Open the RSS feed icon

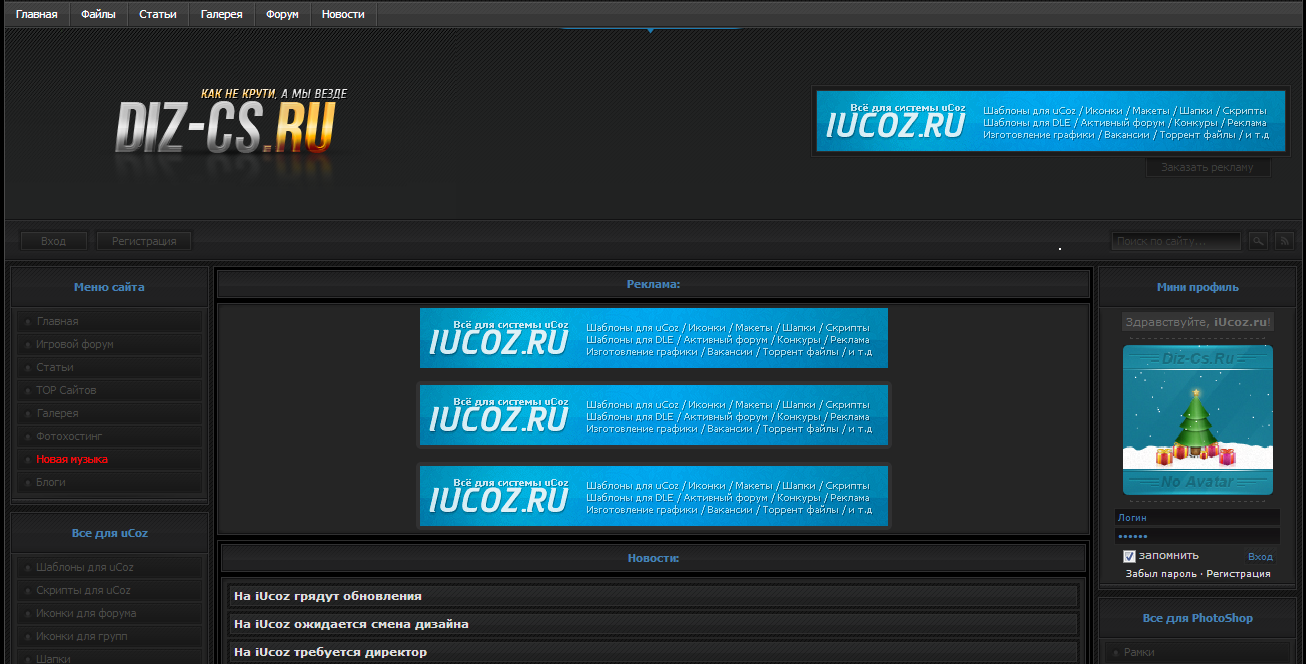tap(1285, 241)
